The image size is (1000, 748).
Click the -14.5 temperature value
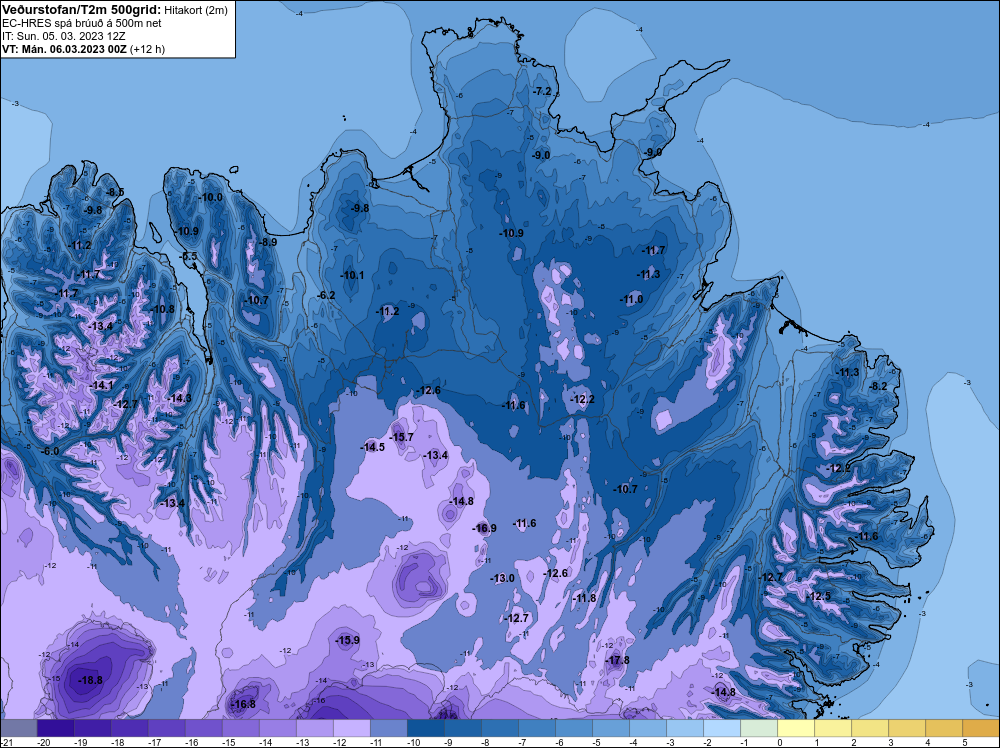(x=372, y=447)
